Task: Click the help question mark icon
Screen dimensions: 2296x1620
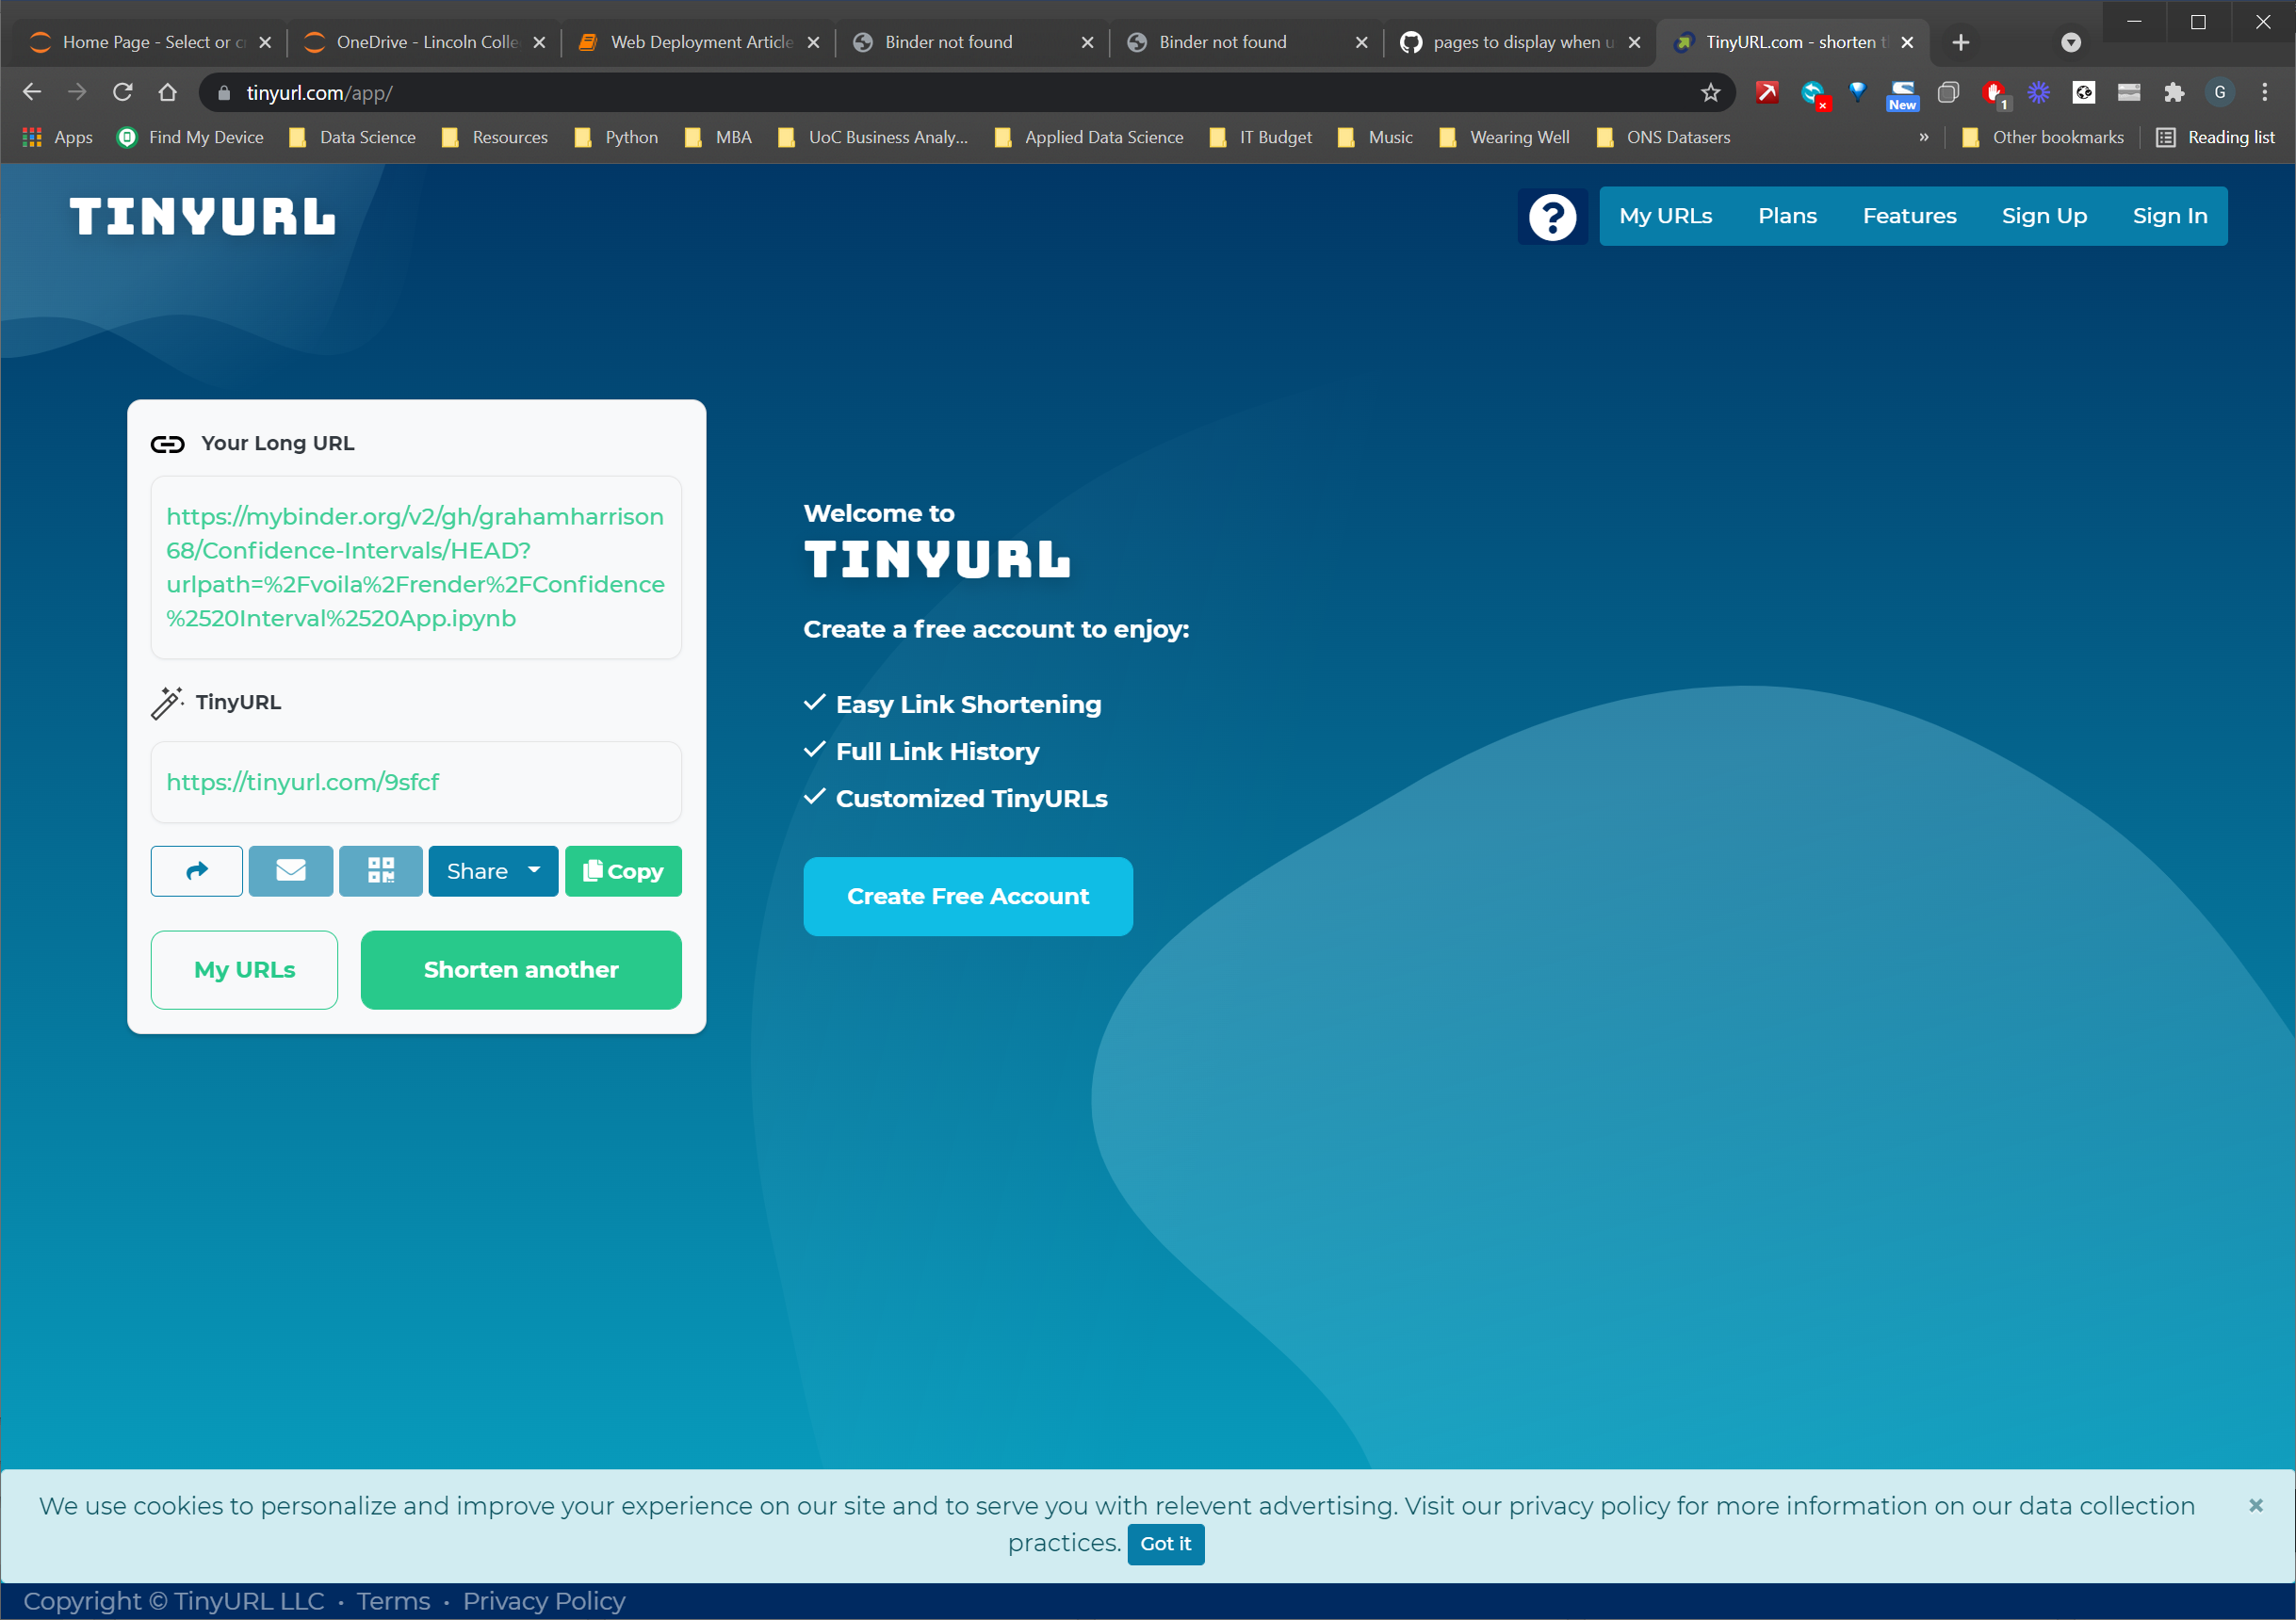Action: pos(1551,217)
